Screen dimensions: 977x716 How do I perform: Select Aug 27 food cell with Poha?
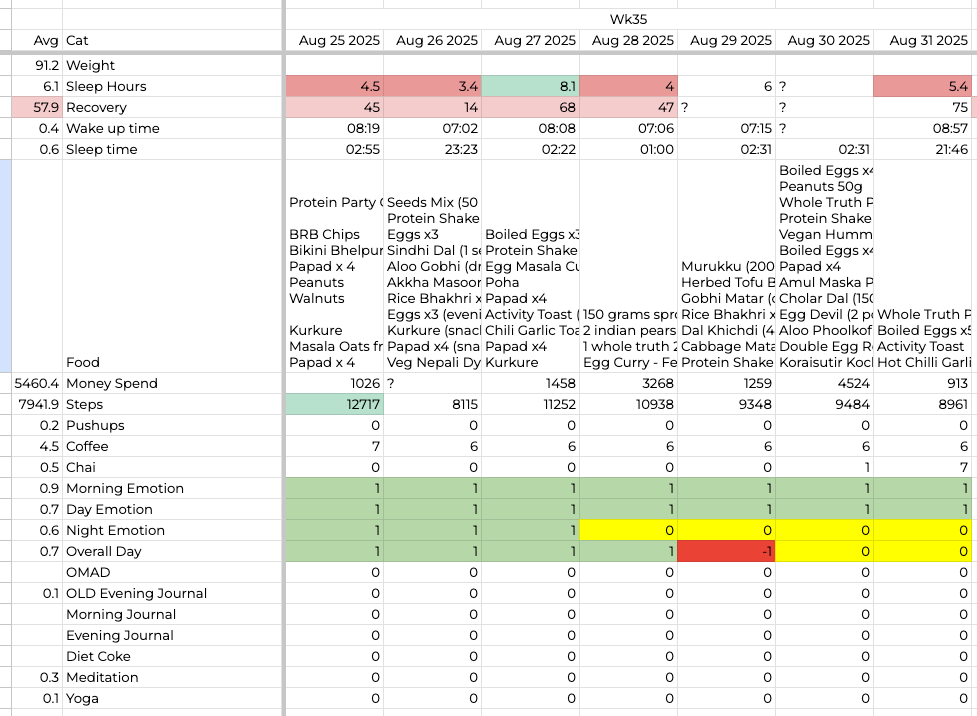(x=530, y=266)
